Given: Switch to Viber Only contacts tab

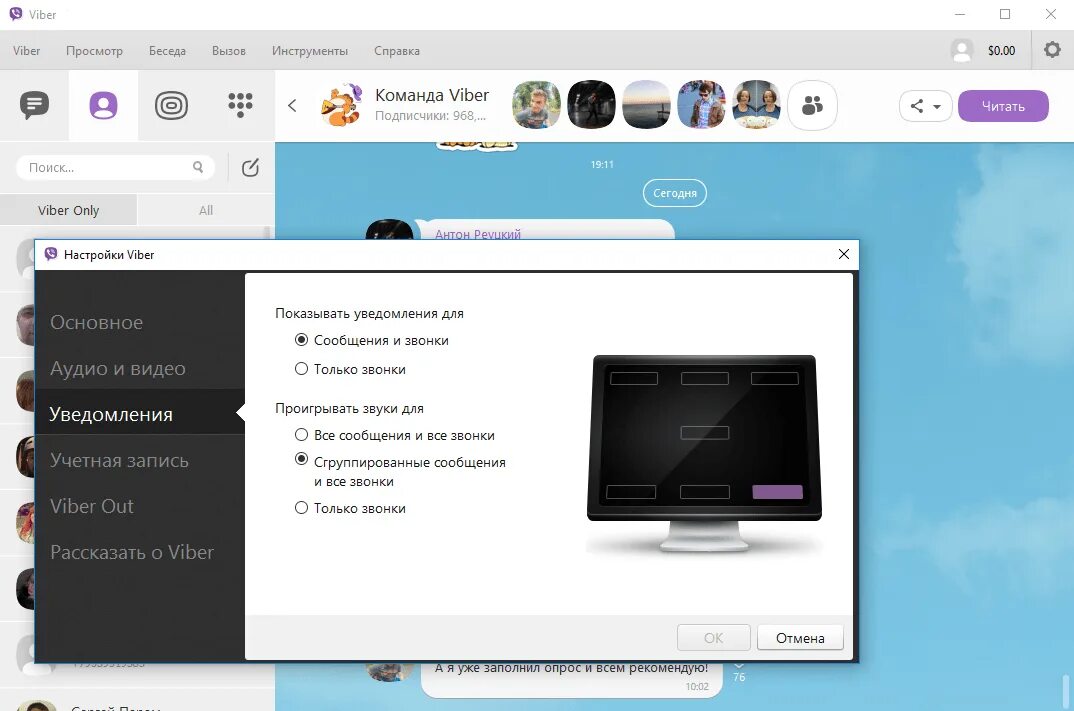Looking at the screenshot, I should coord(68,210).
